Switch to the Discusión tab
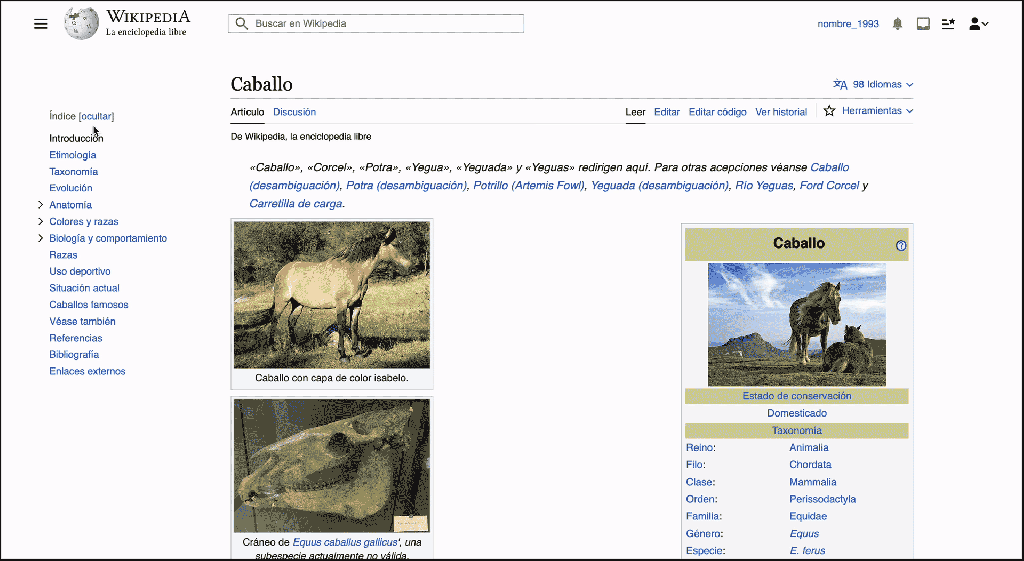1024x561 pixels. coord(295,112)
